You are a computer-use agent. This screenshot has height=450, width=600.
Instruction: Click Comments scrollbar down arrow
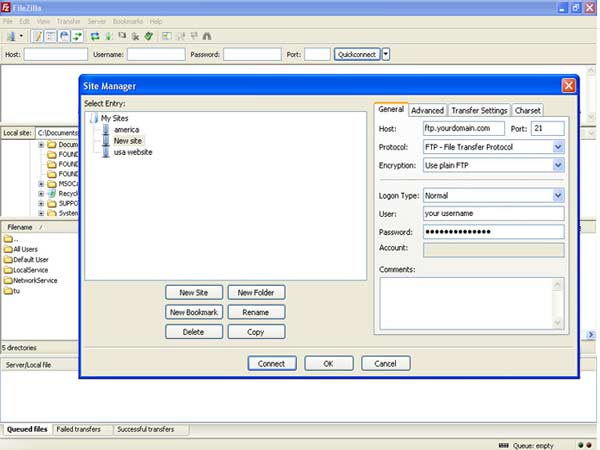(x=558, y=323)
